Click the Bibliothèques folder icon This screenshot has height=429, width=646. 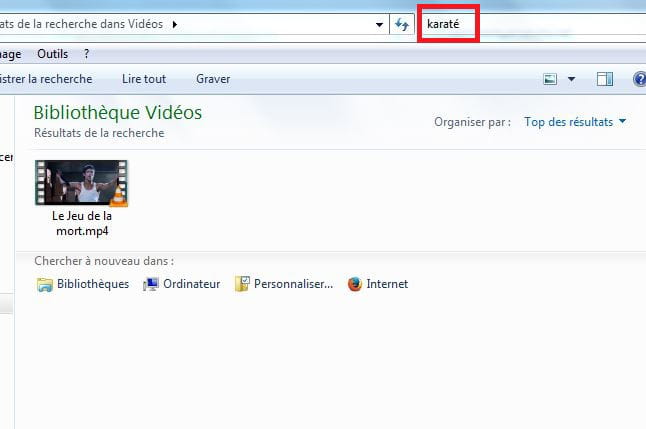click(44, 284)
